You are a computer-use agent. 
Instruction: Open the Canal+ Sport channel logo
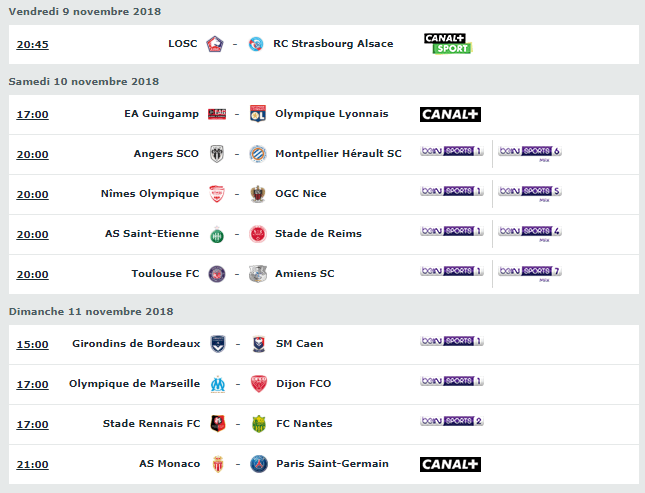pos(448,44)
